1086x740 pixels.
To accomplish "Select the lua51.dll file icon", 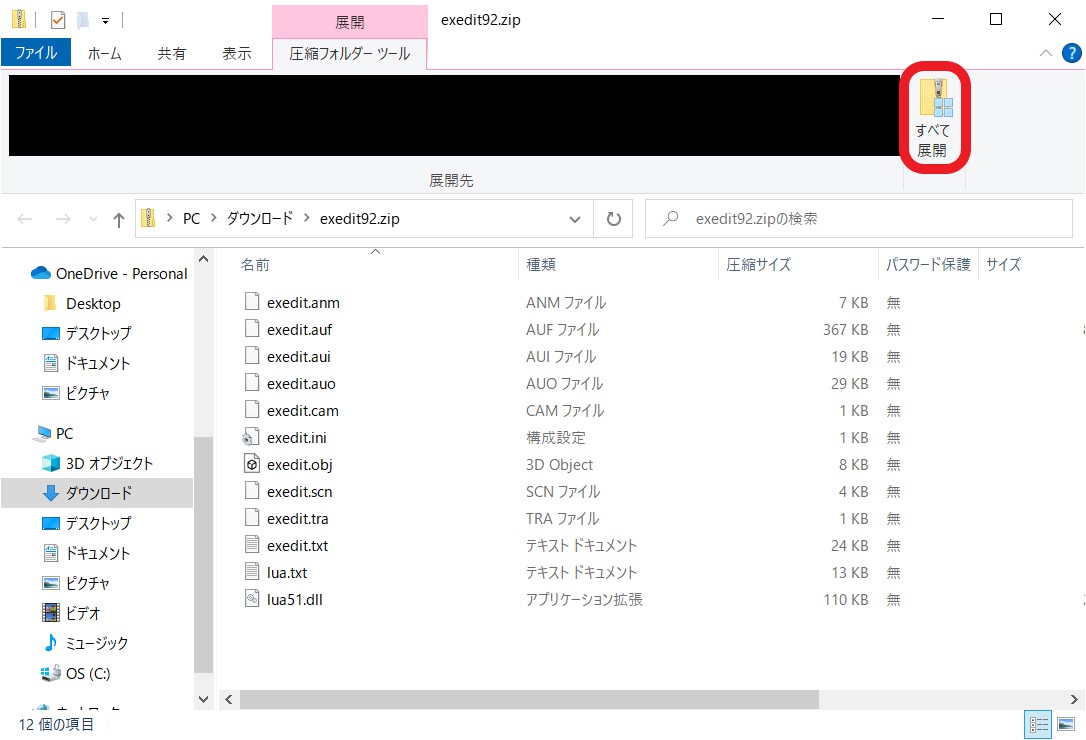I will [252, 599].
